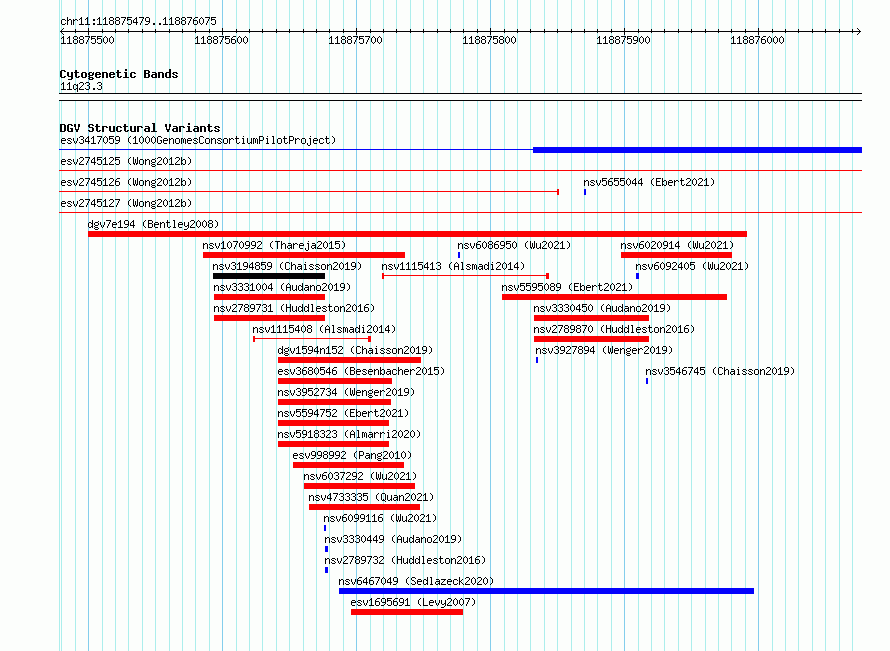
Task: Click the 118875600 ruler position label
Action: click(221, 40)
